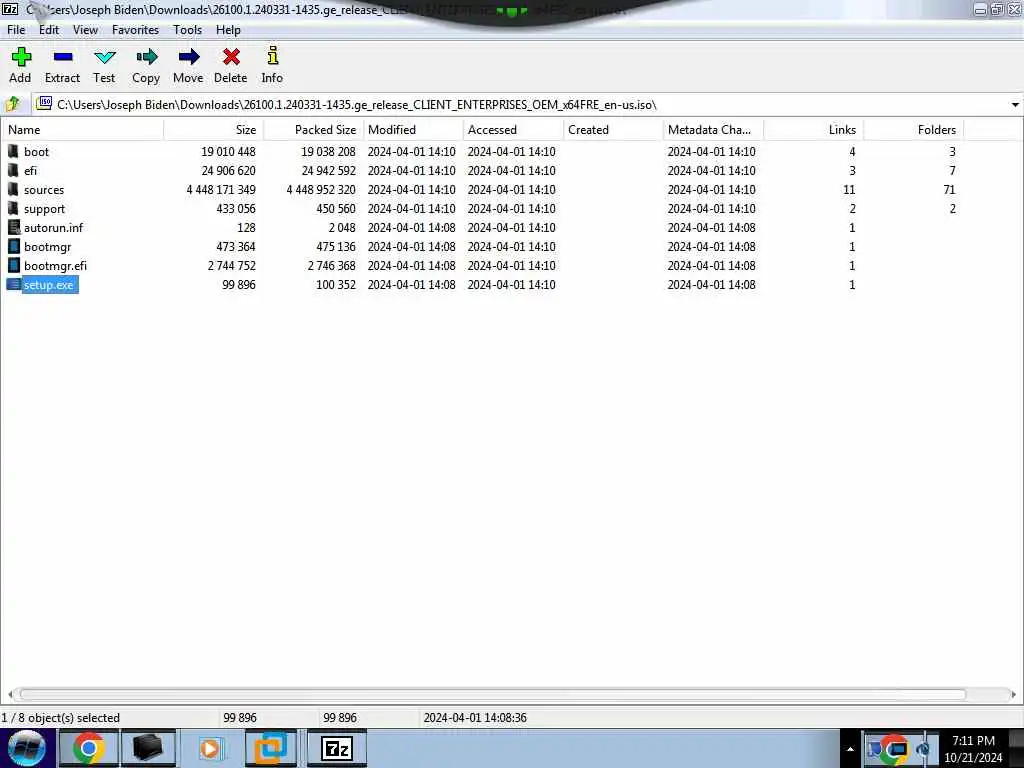The height and width of the screenshot is (768, 1024).
Task: Click the Copy arrow icon
Action: click(146, 57)
